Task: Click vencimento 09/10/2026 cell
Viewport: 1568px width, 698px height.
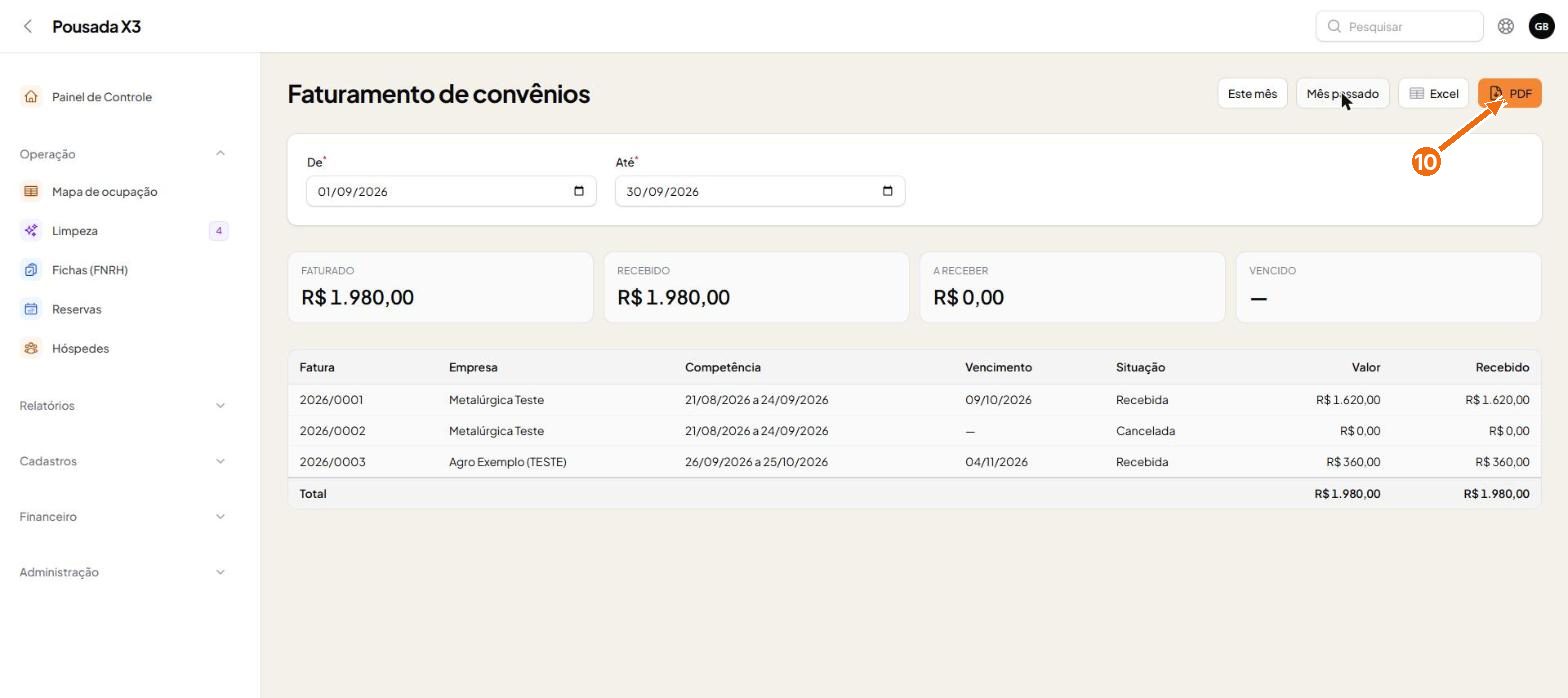Action: pos(998,400)
